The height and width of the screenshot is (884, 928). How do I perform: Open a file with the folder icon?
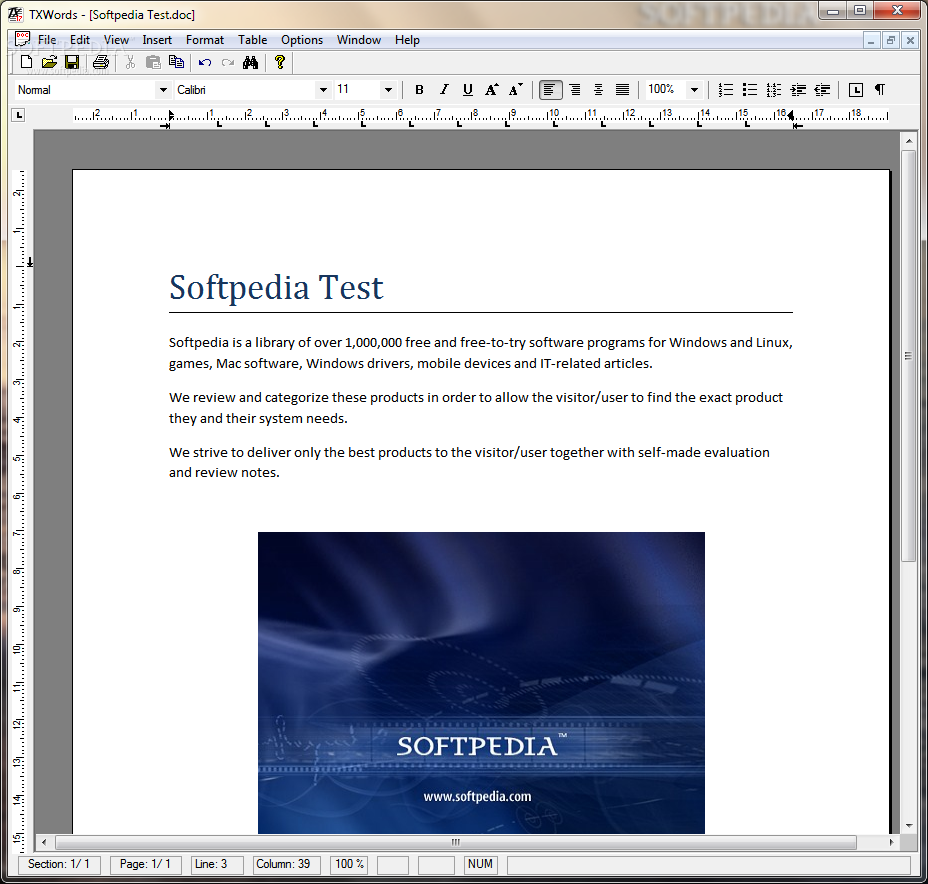tap(49, 62)
